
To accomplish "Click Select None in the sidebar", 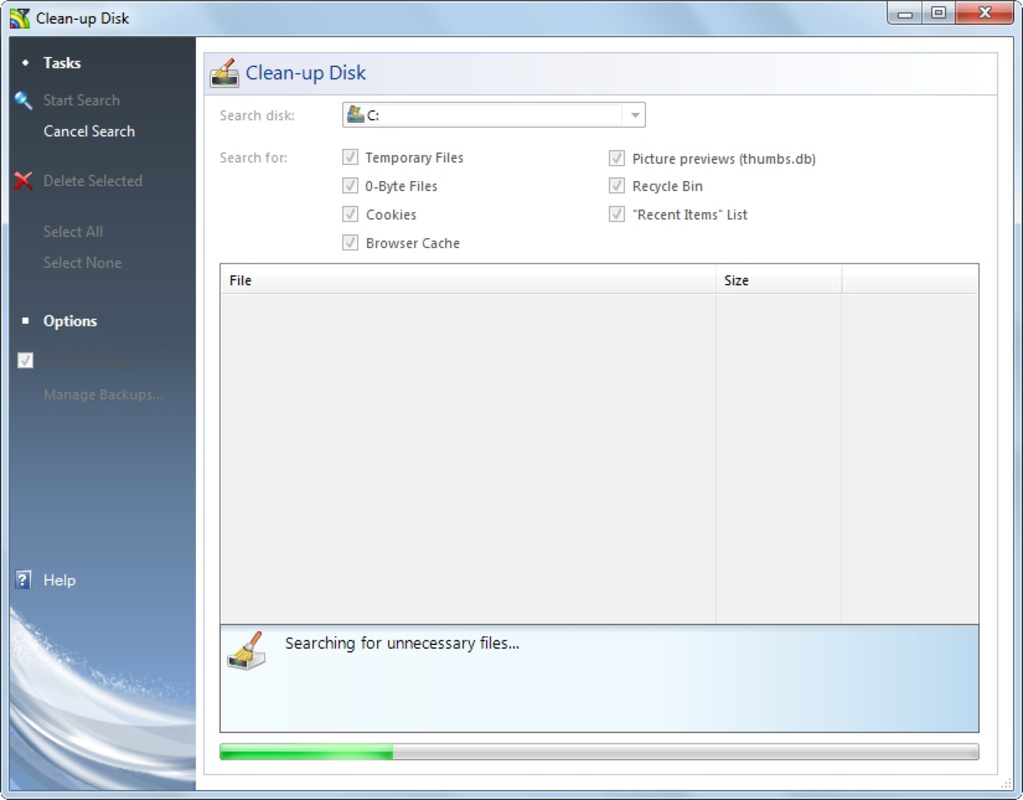I will tap(82, 263).
